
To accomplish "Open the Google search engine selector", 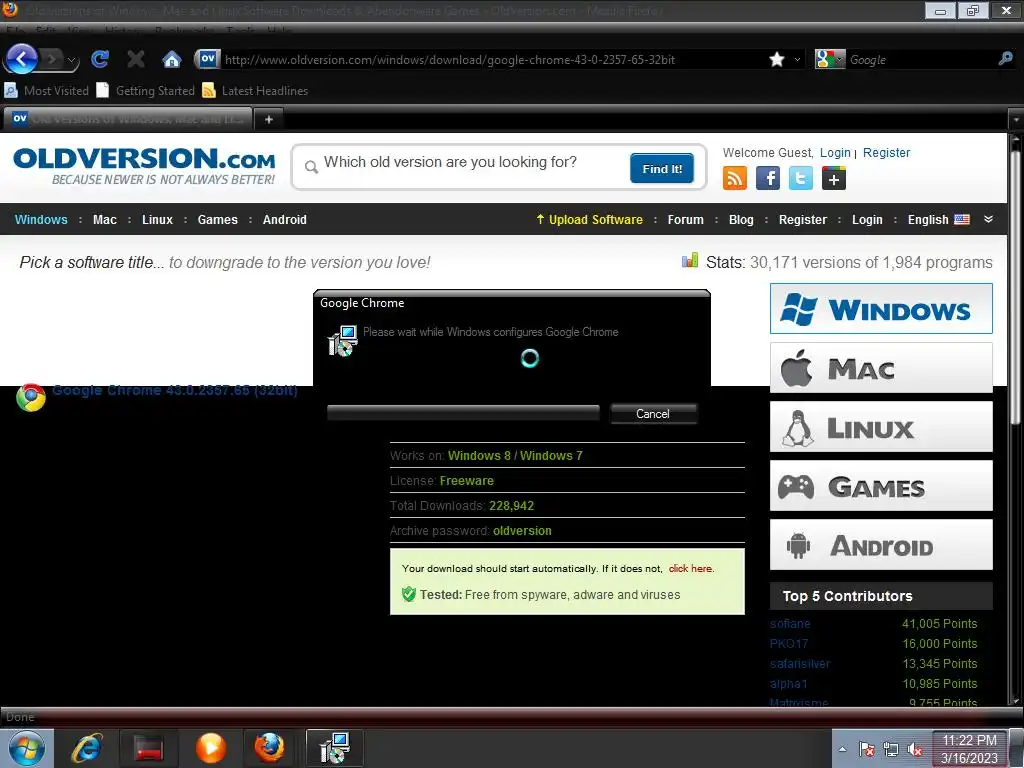I will pyautogui.click(x=830, y=59).
